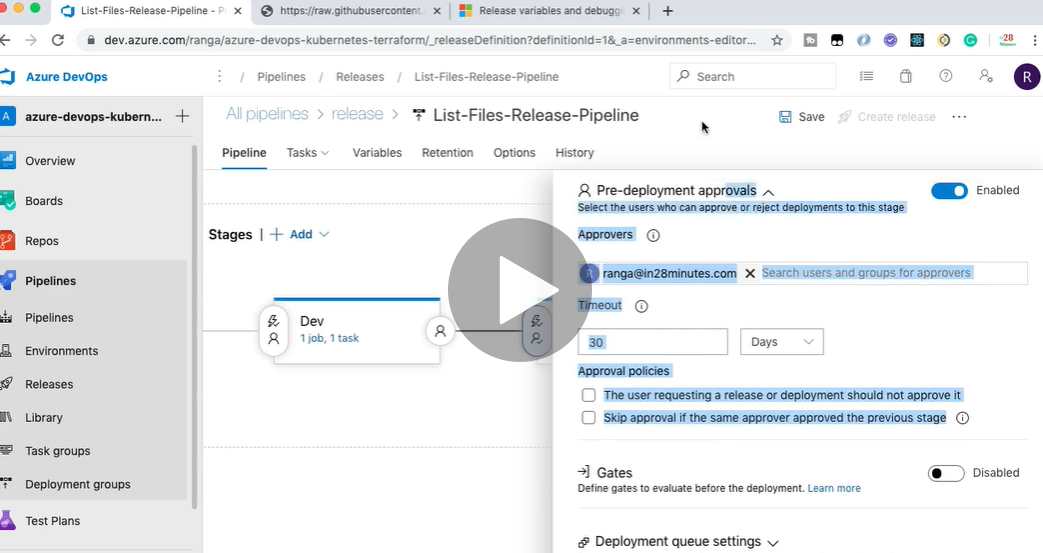This screenshot has height=553, width=1043.
Task: Open Boards from the sidebar
Action: (44, 201)
